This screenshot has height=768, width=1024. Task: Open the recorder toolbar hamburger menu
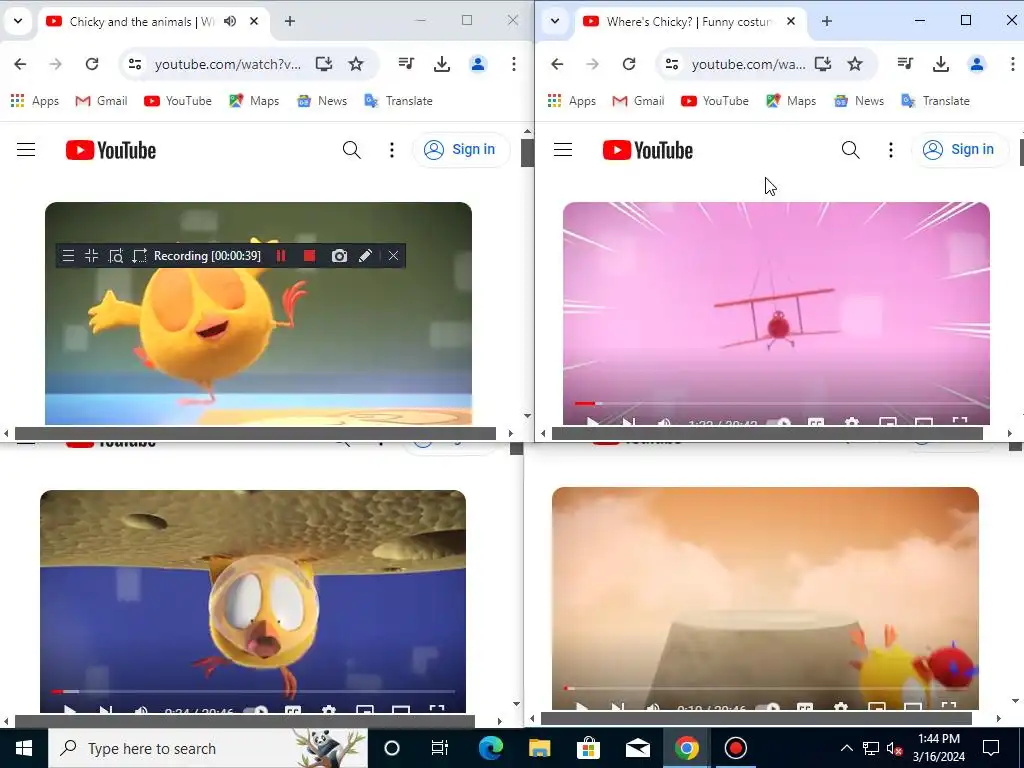coord(68,256)
